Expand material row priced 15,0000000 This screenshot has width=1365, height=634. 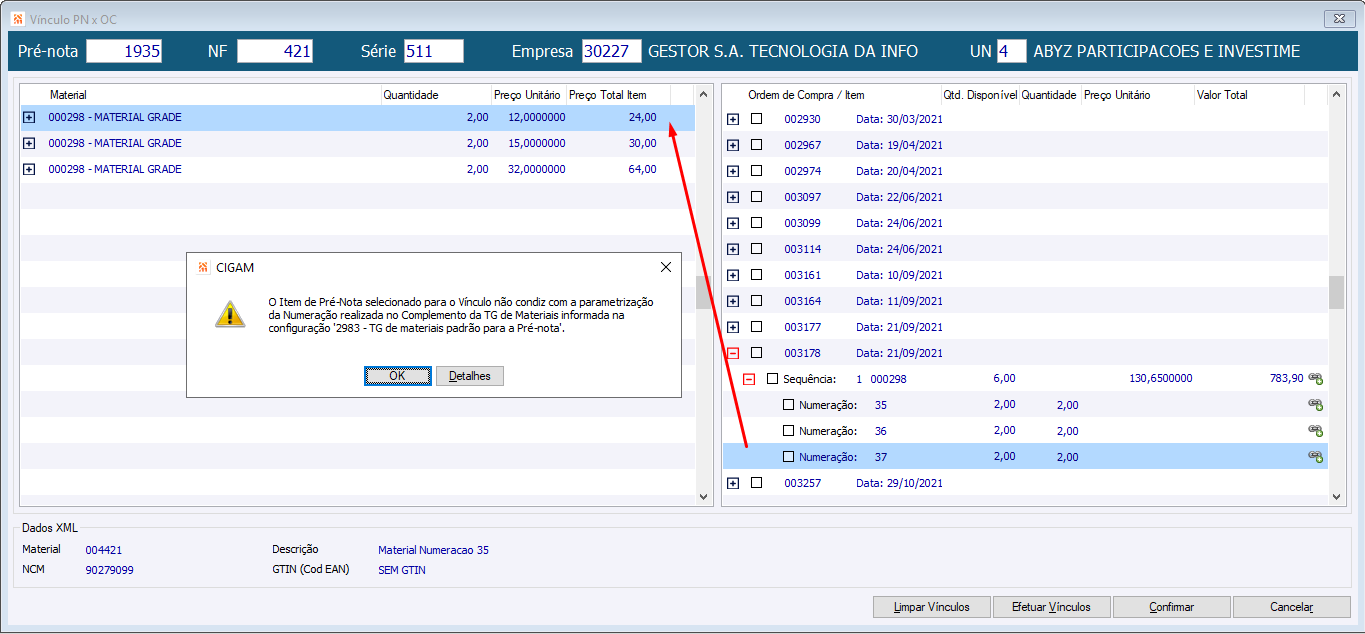[x=29, y=144]
